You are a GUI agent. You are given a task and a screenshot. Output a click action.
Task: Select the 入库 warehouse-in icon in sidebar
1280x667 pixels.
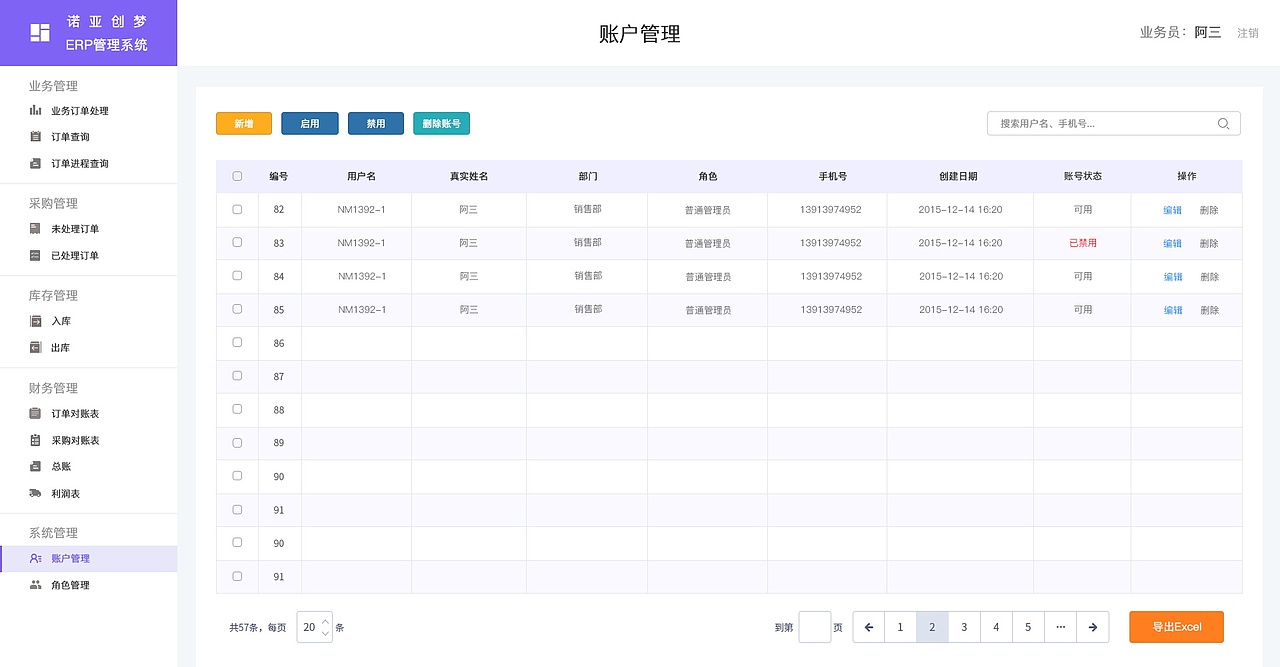coord(35,320)
